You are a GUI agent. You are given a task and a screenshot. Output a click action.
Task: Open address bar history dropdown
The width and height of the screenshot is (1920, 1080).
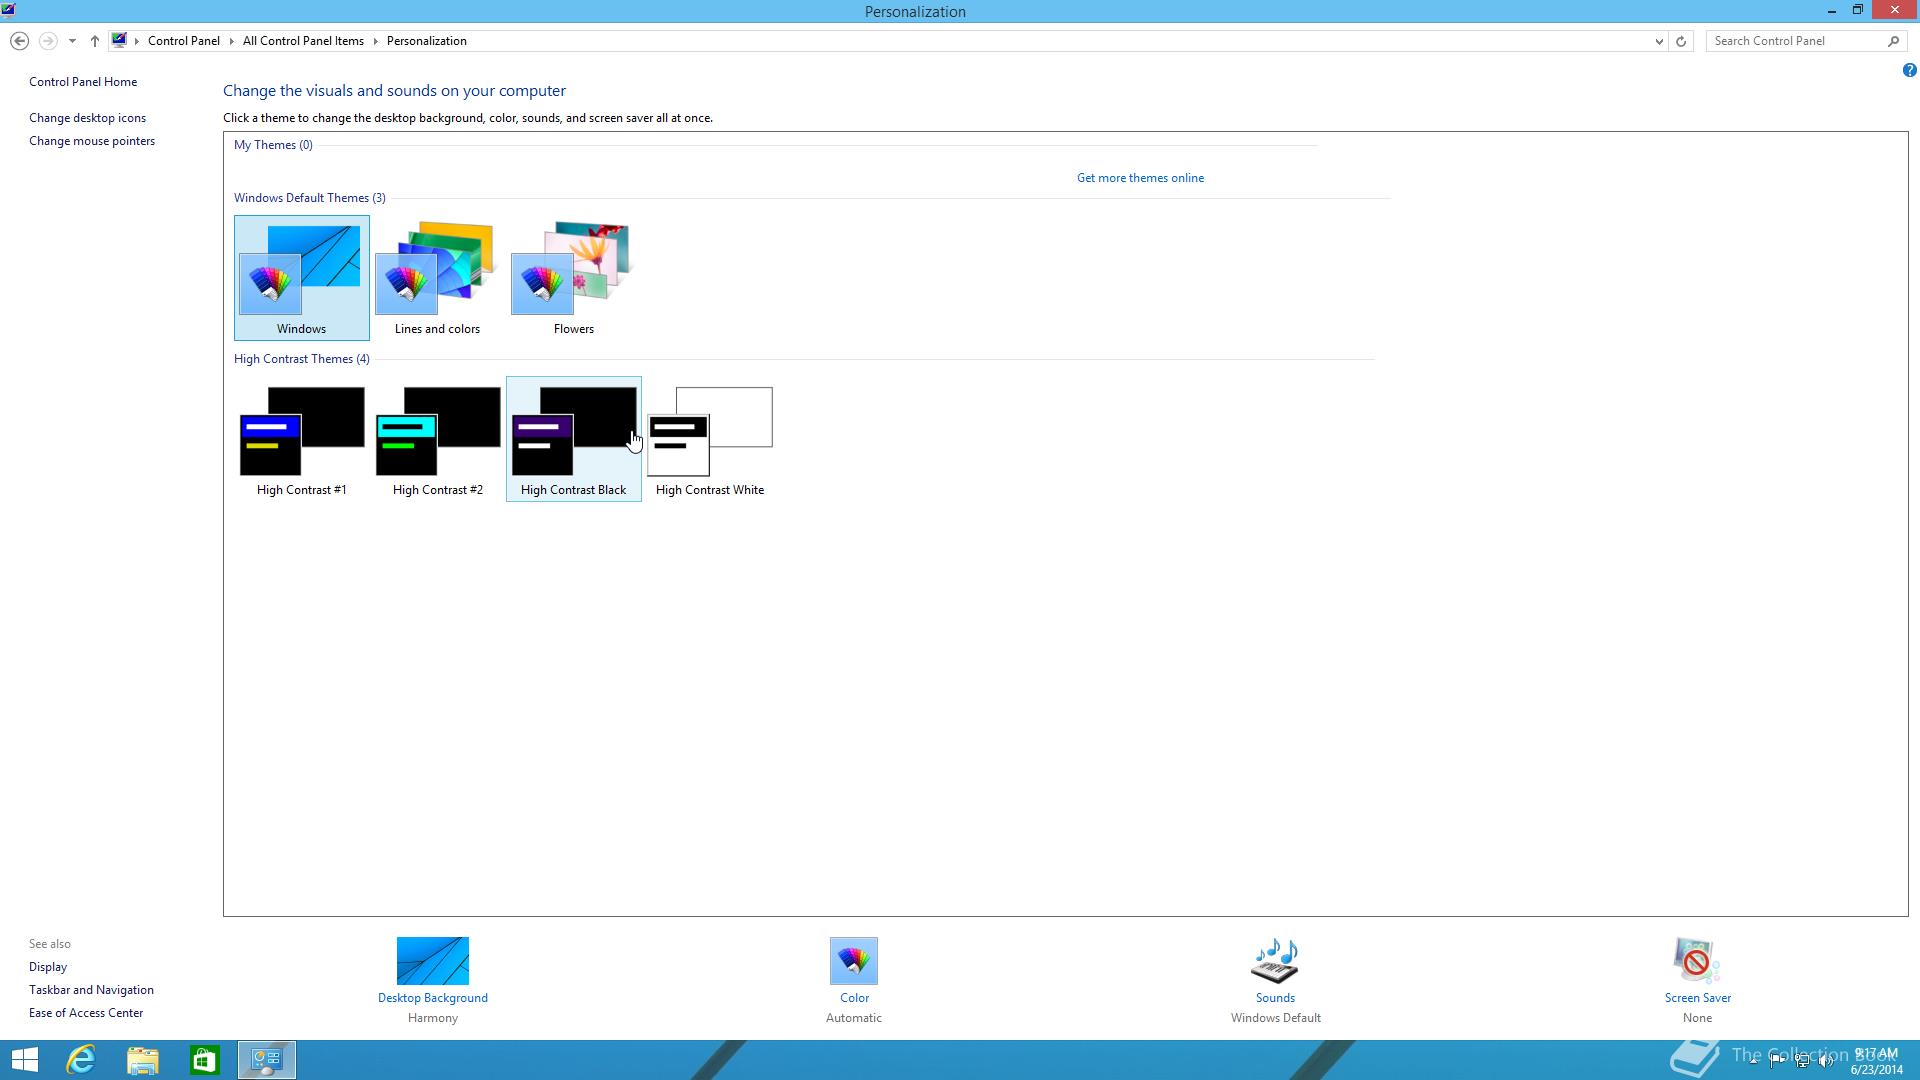click(1659, 41)
